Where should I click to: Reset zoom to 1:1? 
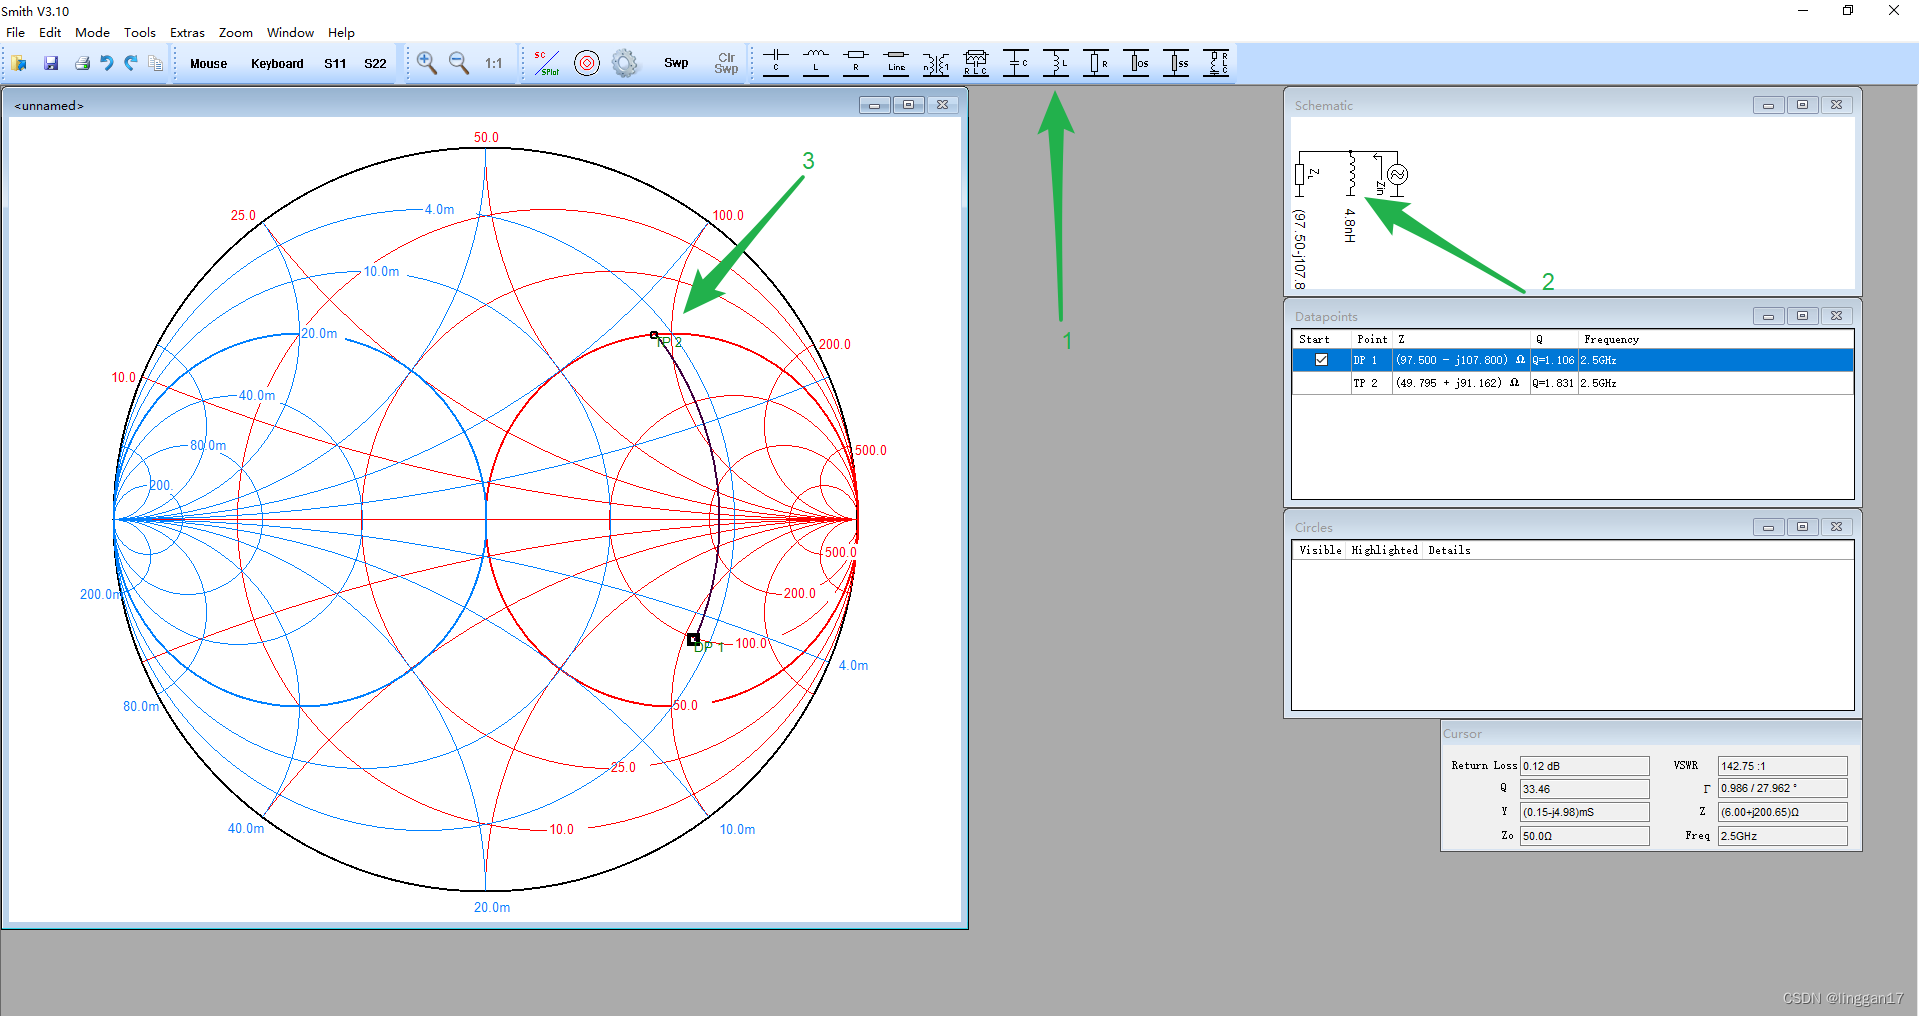click(494, 63)
